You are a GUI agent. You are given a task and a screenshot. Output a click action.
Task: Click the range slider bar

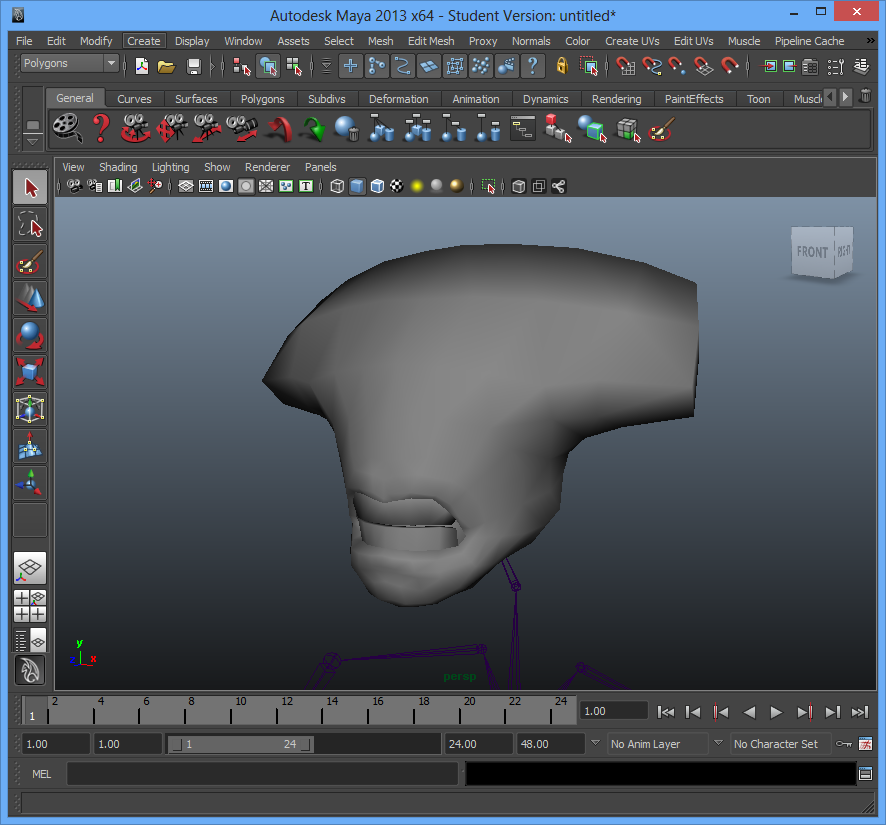[239, 744]
